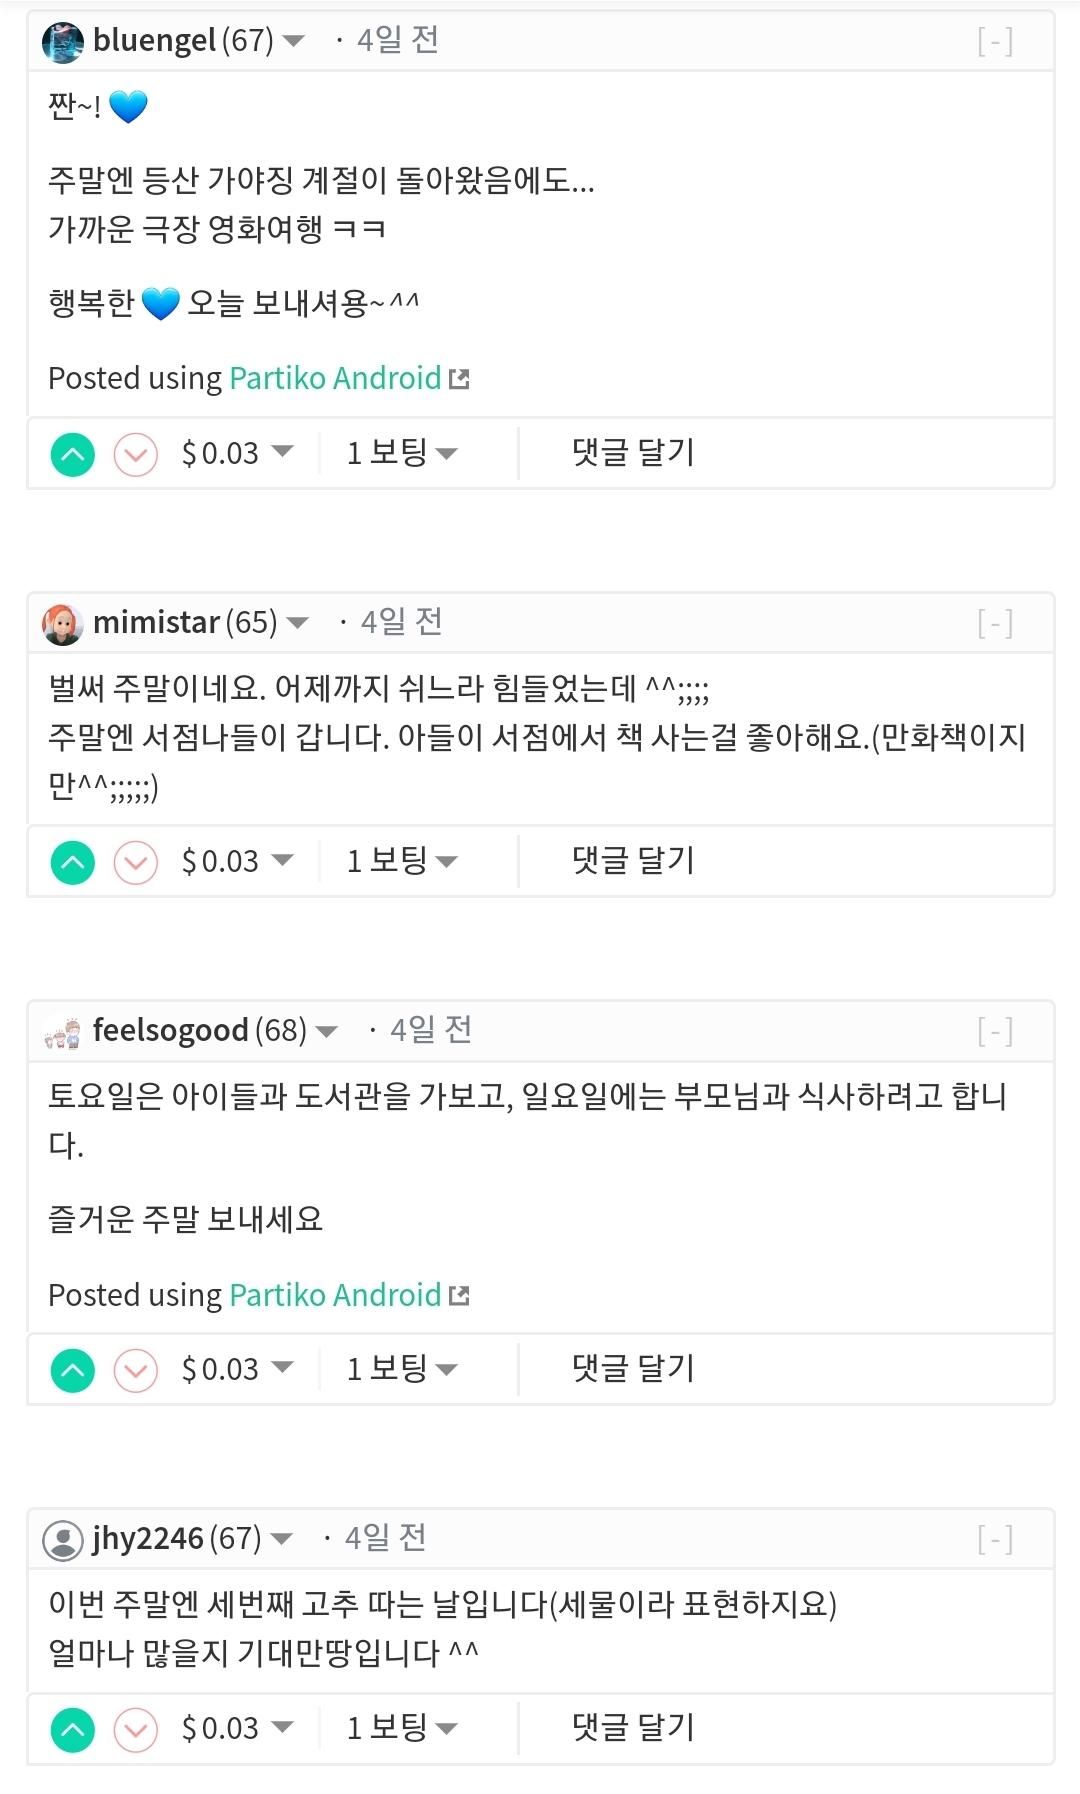The width and height of the screenshot is (1080, 1794).
Task: Reply to jhy2246 via 댓글 달기
Action: click(633, 1727)
